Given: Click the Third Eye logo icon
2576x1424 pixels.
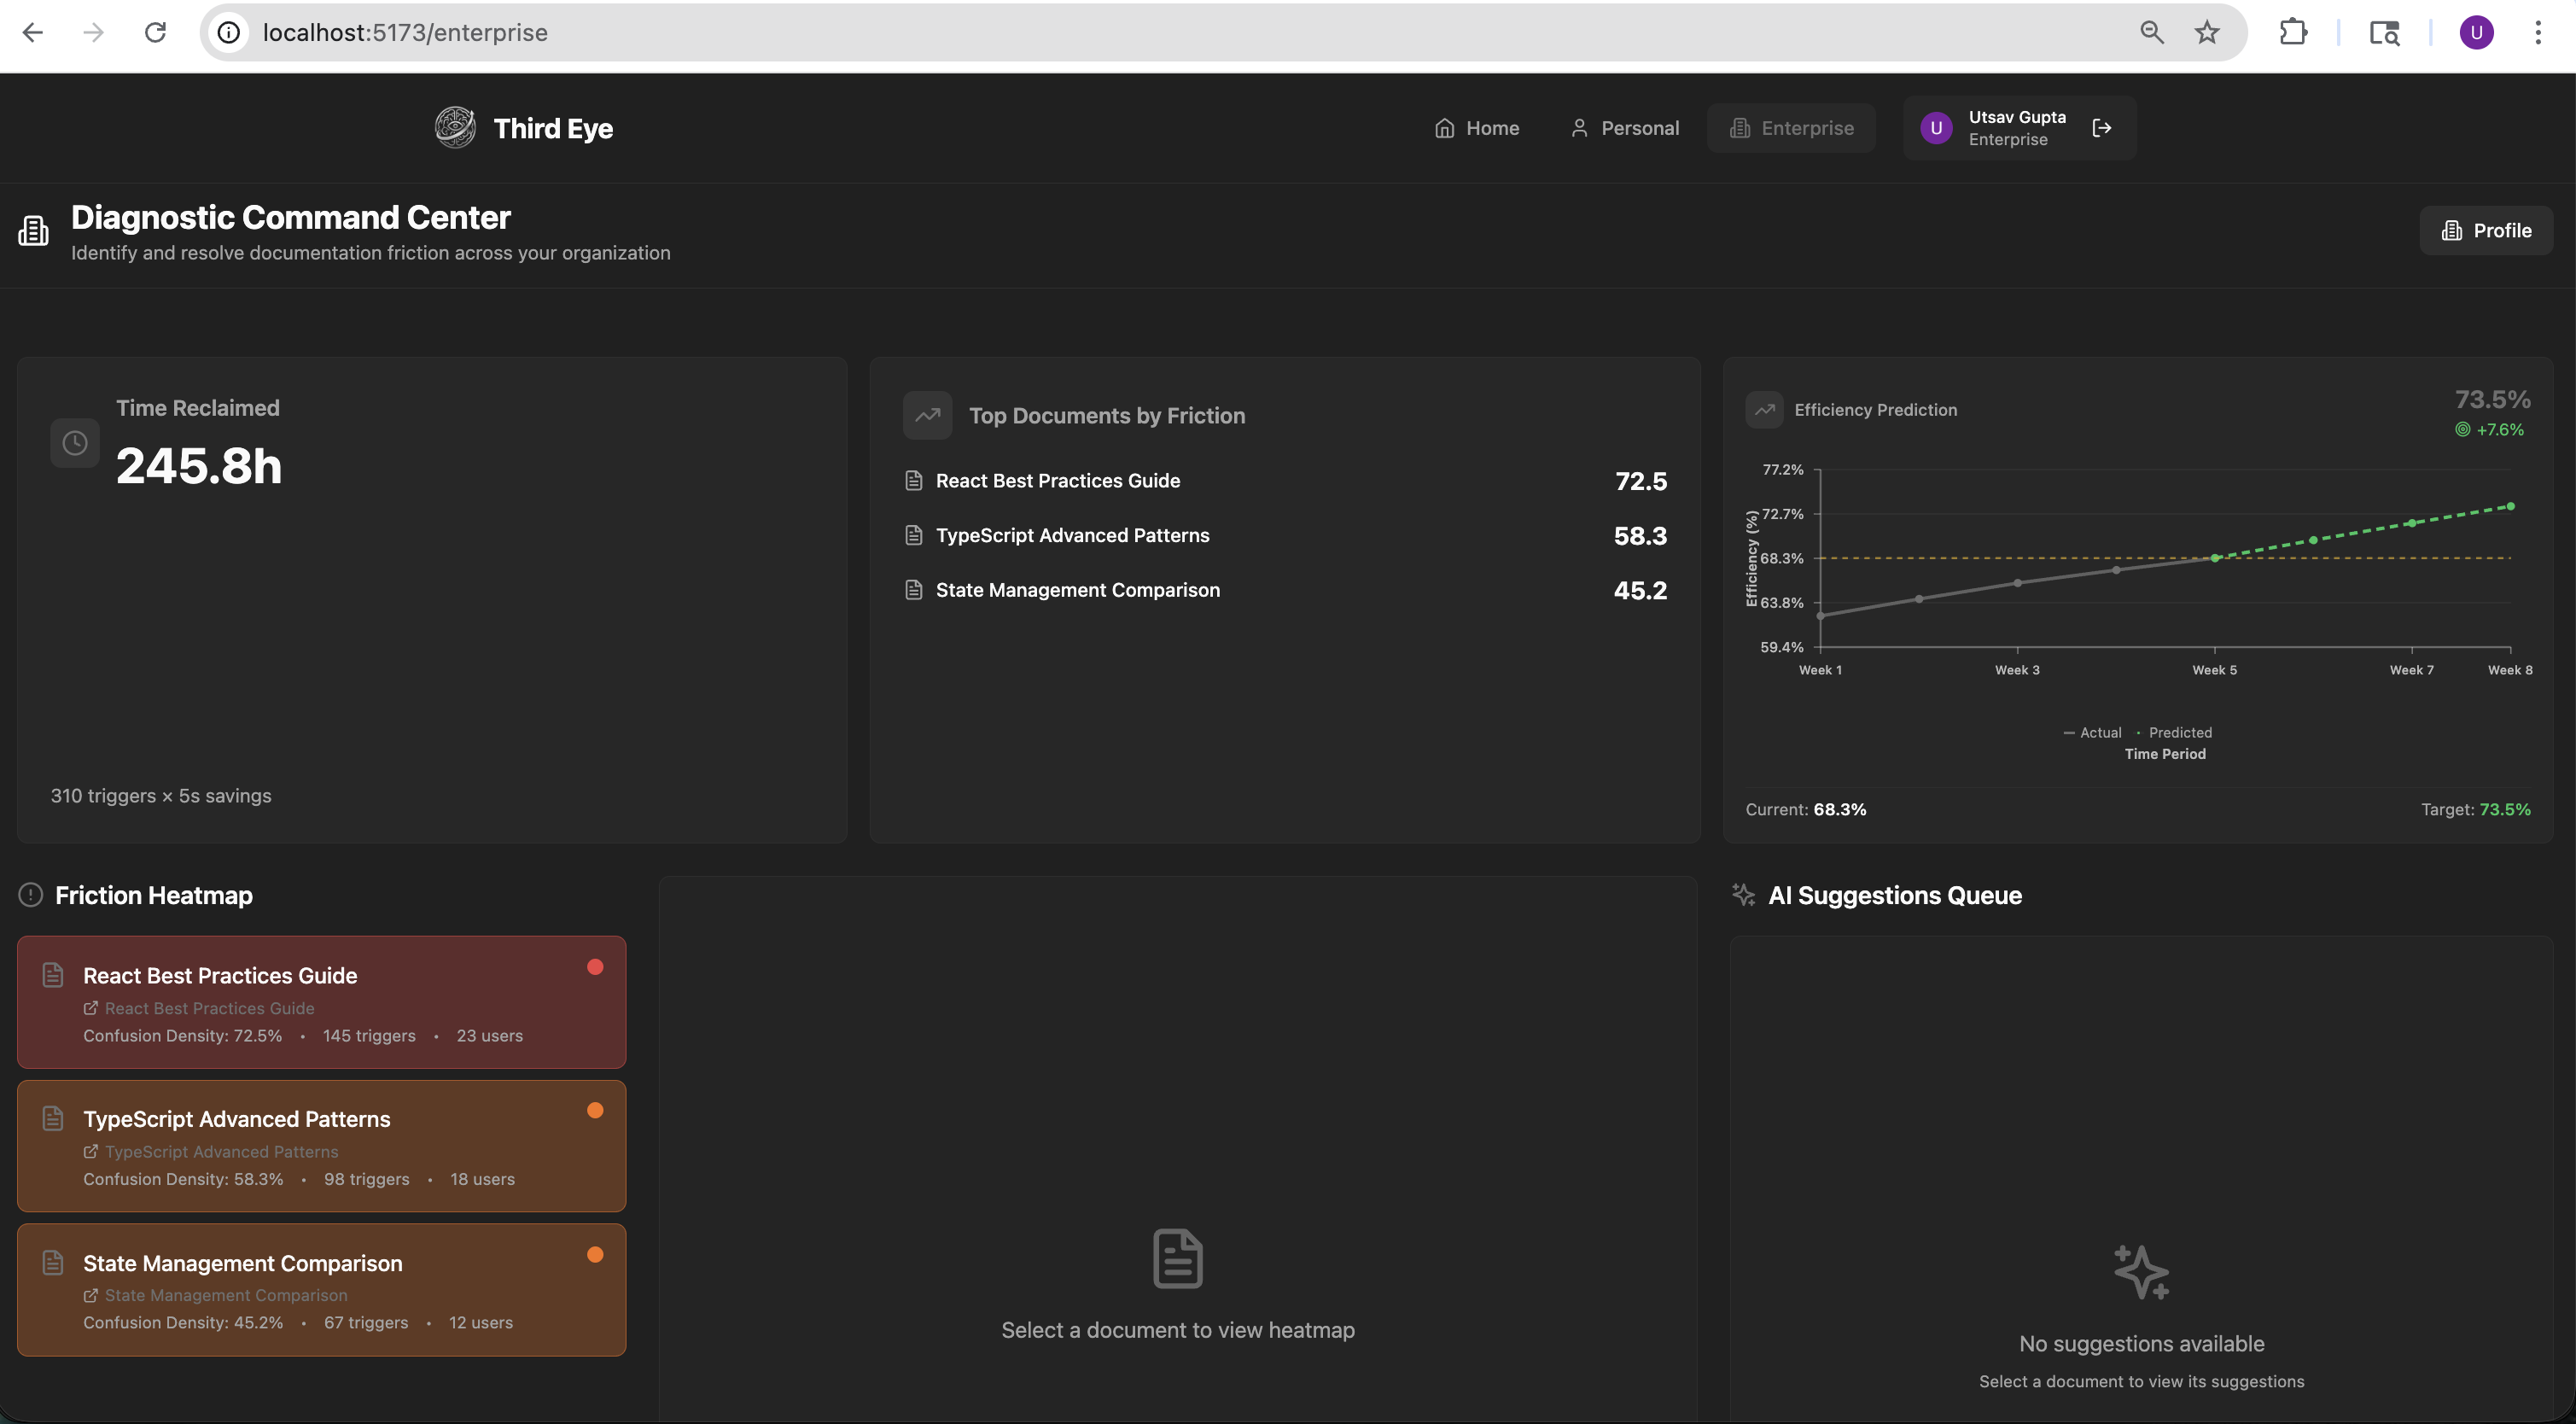Looking at the screenshot, I should pyautogui.click(x=455, y=128).
